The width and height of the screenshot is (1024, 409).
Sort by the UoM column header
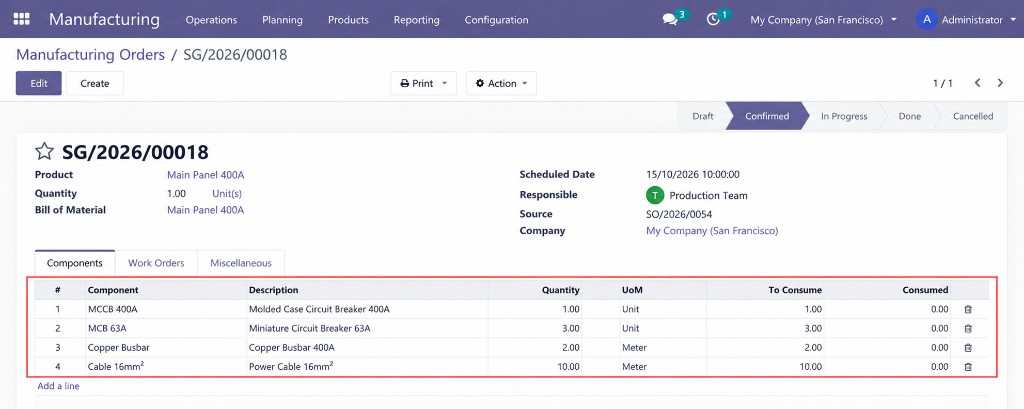tap(633, 290)
